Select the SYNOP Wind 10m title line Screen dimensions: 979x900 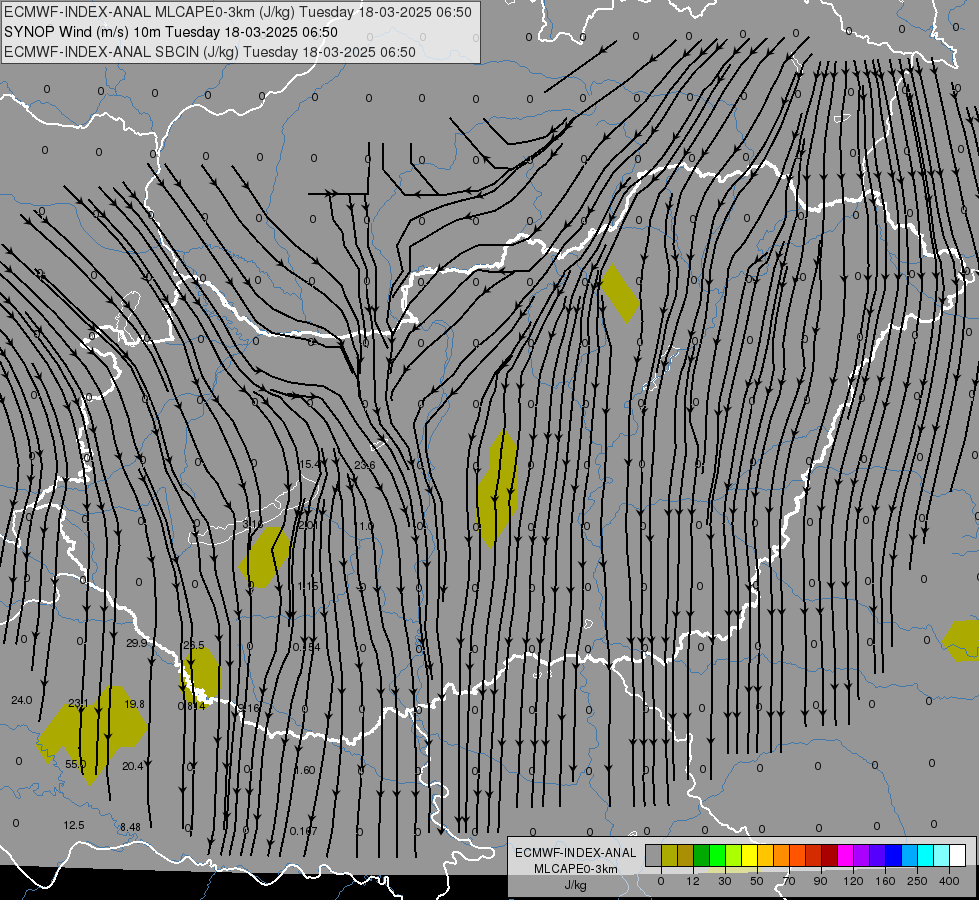(x=170, y=32)
